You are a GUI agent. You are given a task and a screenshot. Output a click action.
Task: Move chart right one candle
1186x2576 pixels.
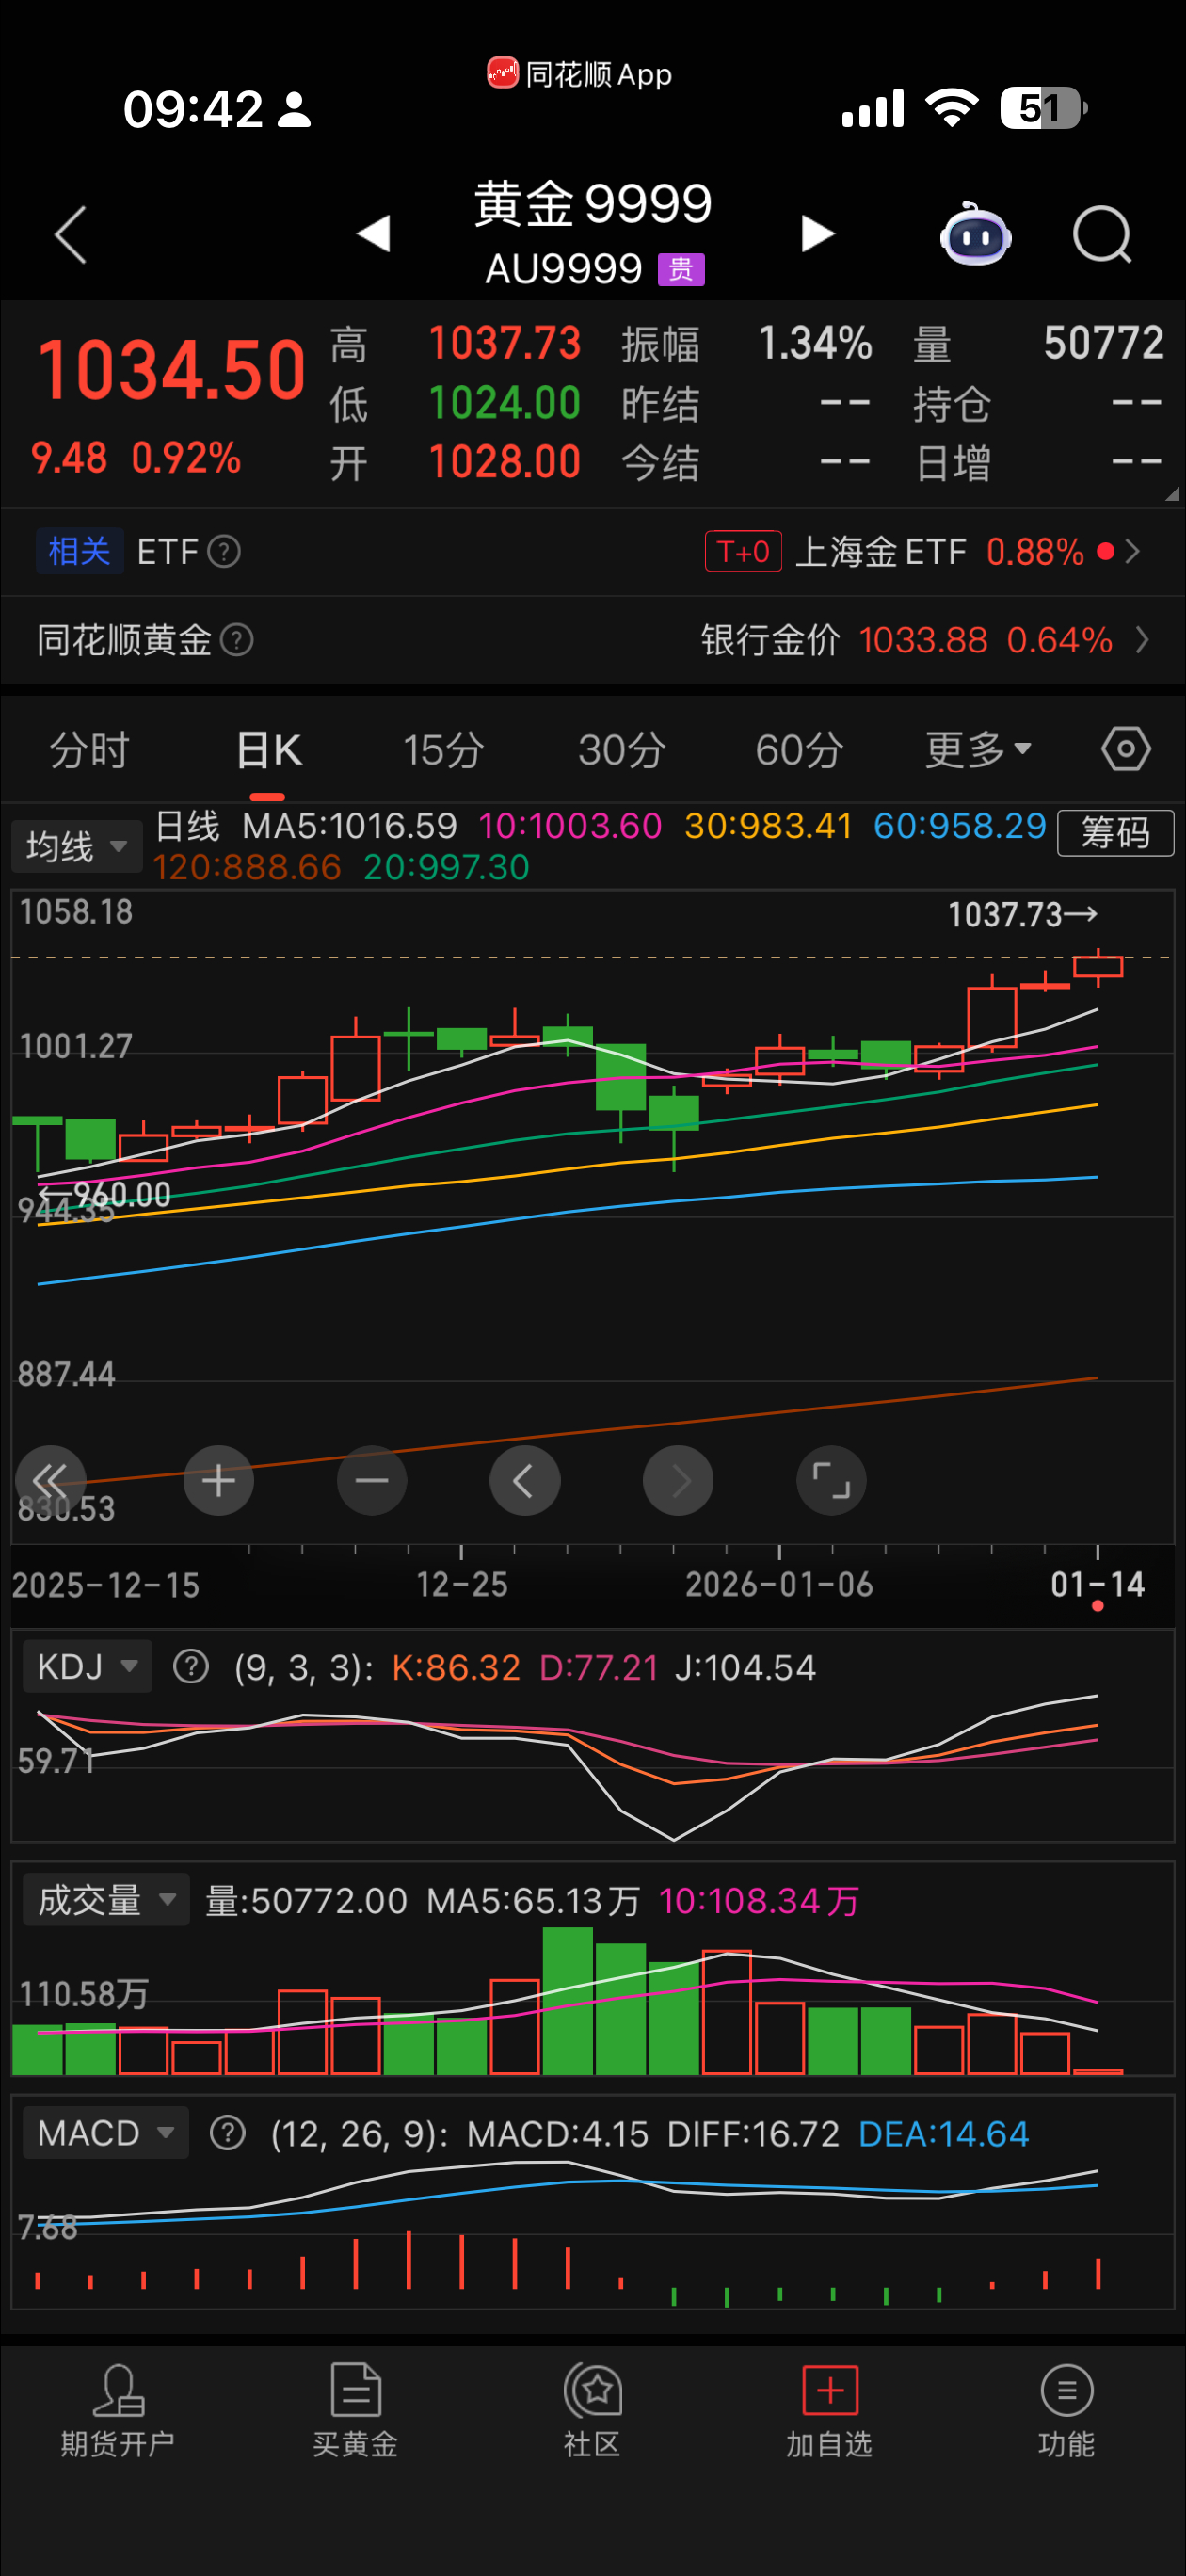pos(678,1480)
